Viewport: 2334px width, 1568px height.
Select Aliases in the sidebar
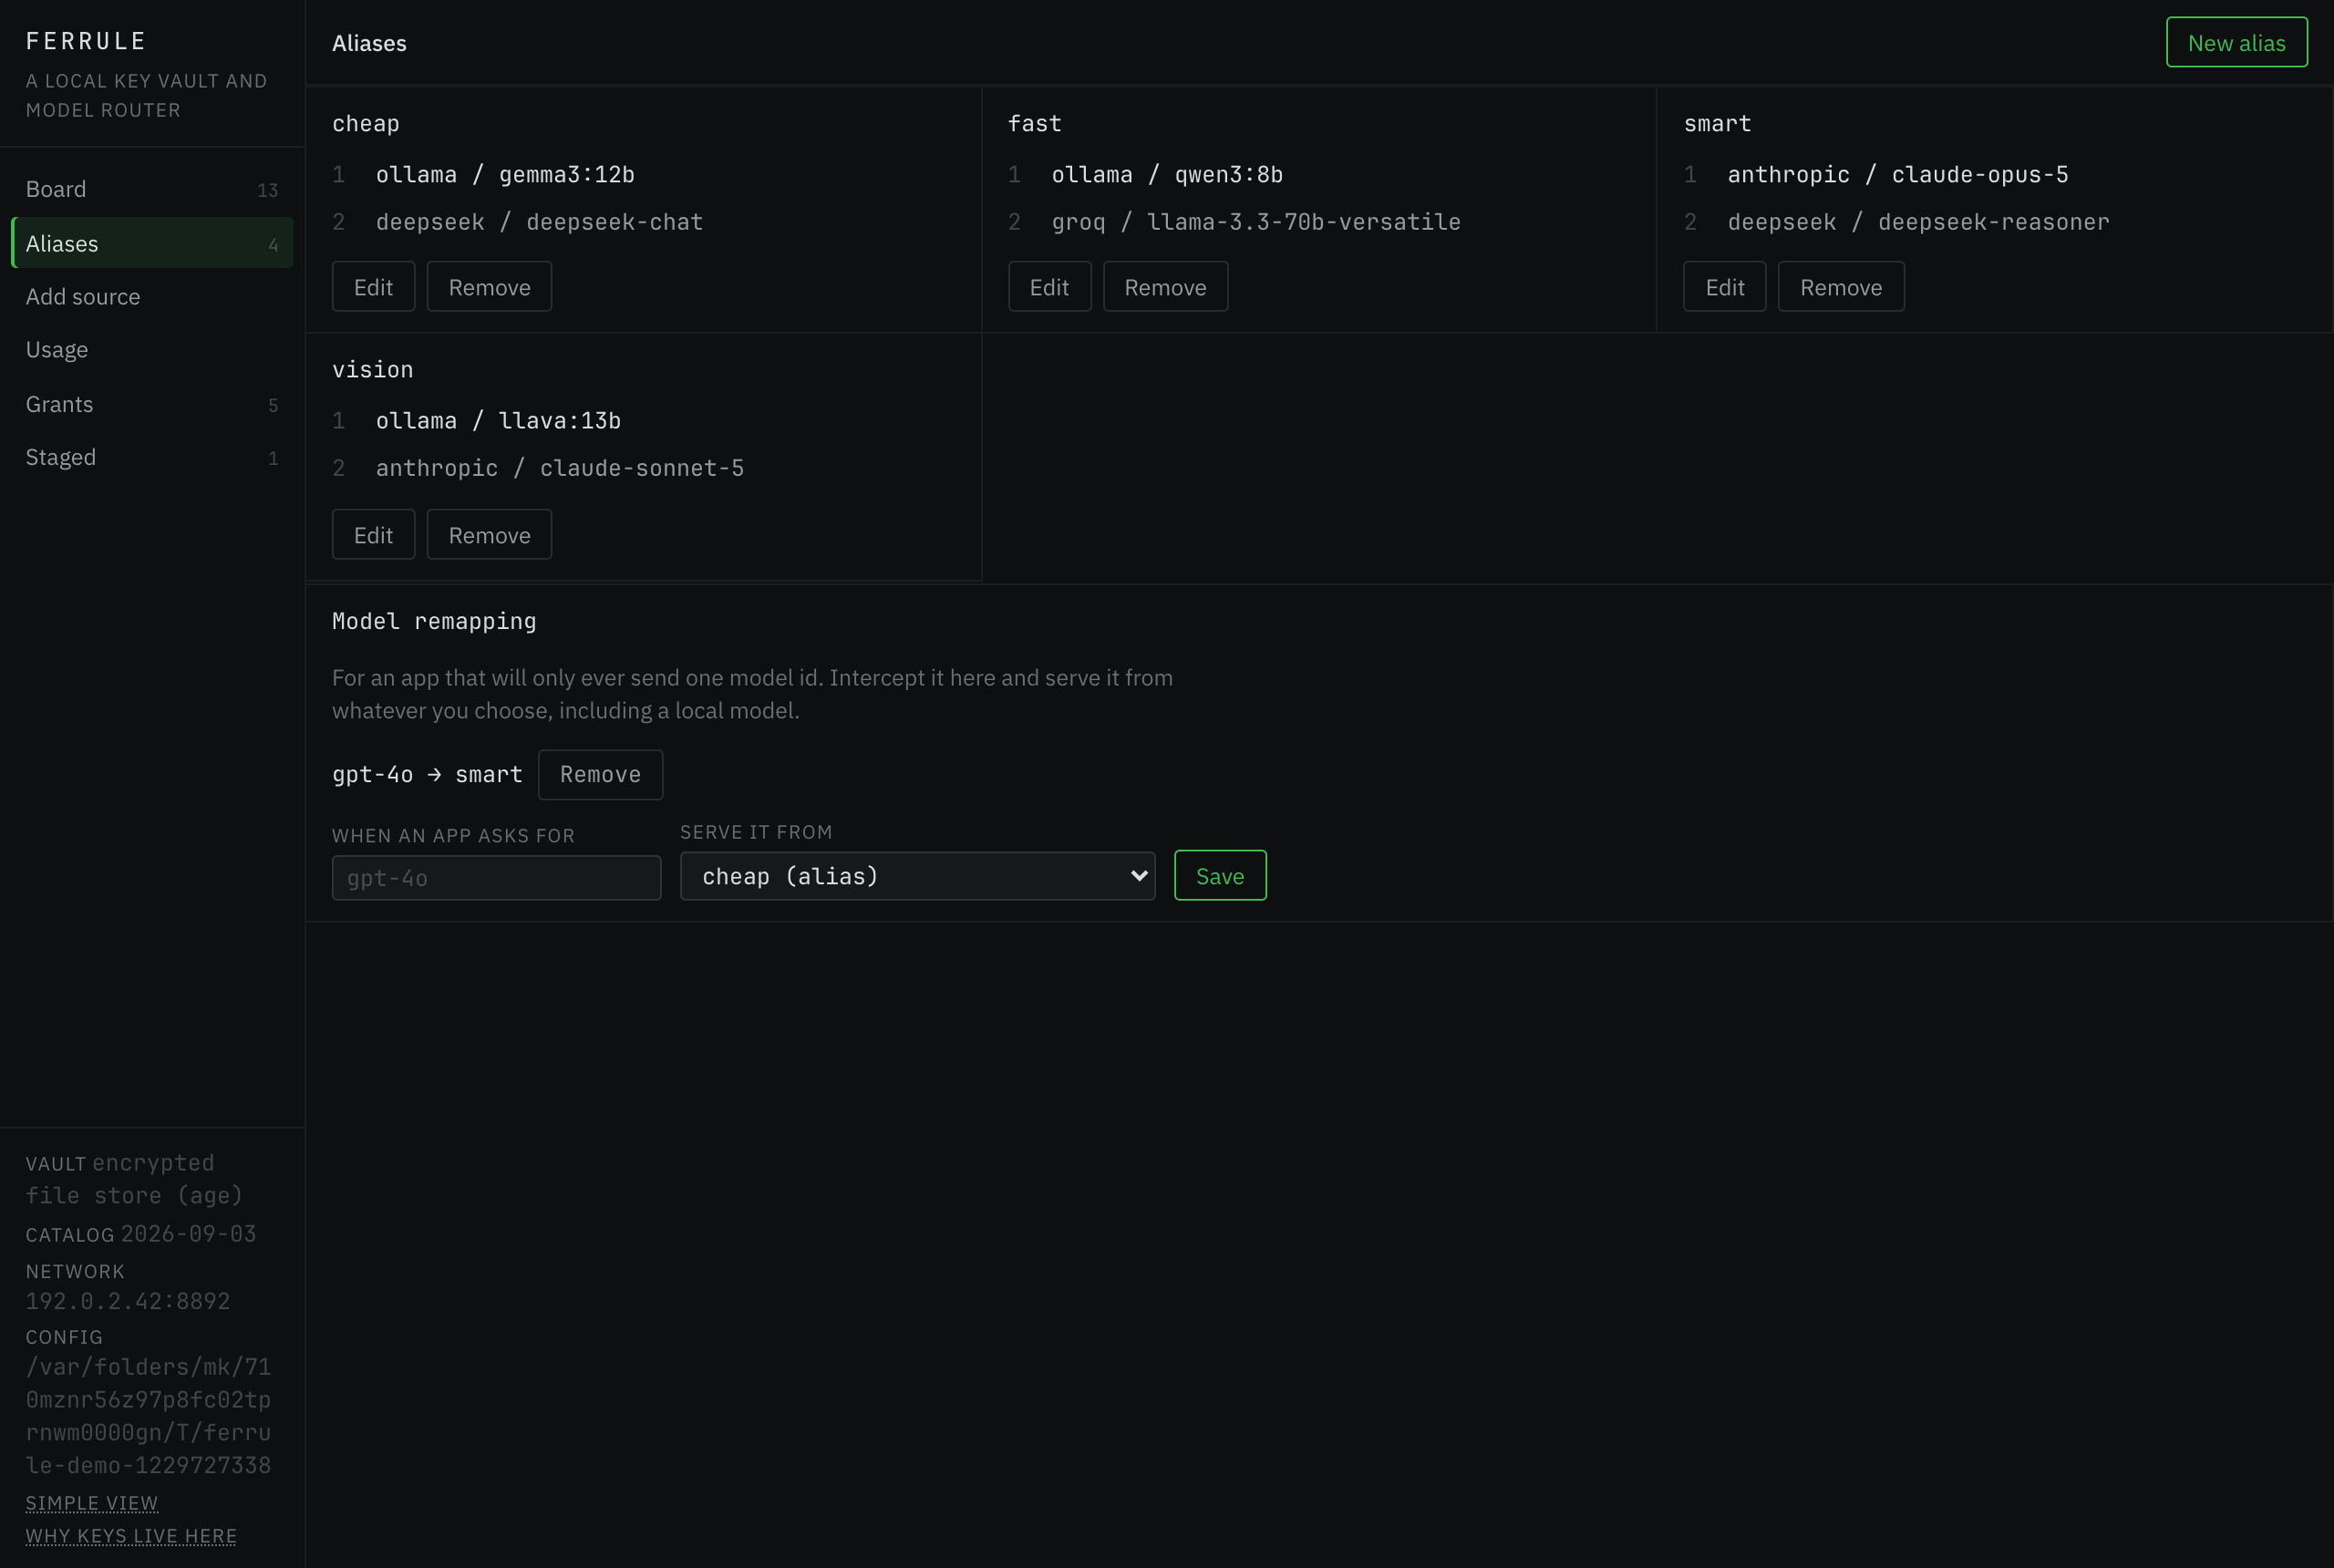pos(152,243)
